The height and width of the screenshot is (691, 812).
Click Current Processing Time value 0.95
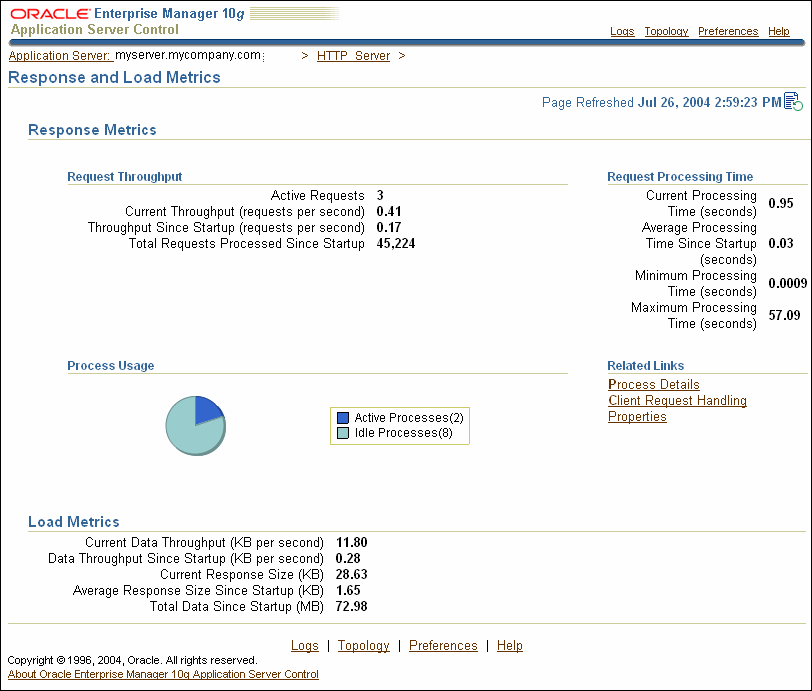pyautogui.click(x=781, y=203)
